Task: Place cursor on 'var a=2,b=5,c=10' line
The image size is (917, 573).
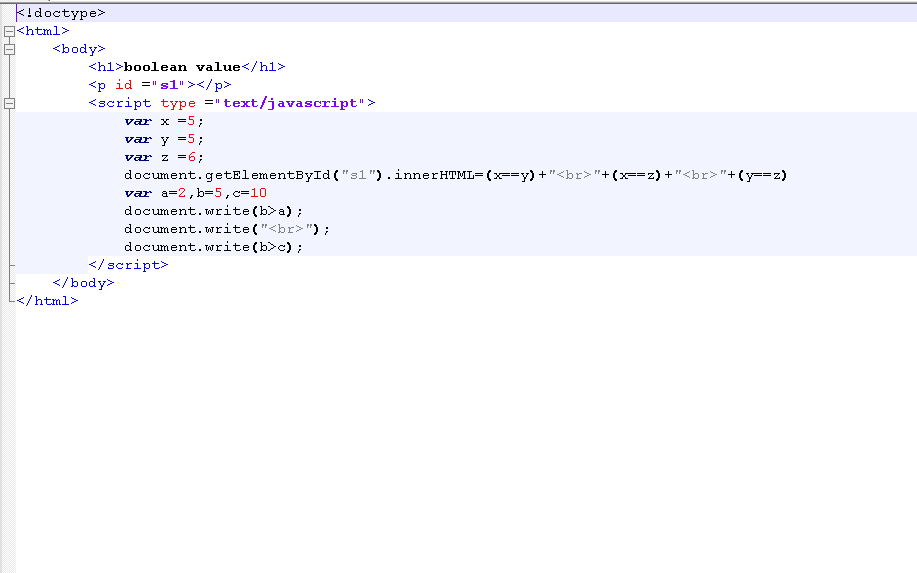Action: 195,193
